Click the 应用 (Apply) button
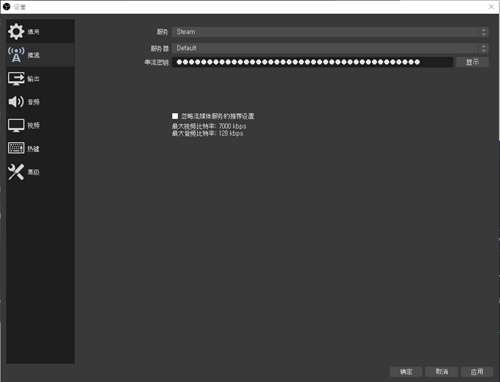Image resolution: width=500 pixels, height=382 pixels. tap(477, 372)
